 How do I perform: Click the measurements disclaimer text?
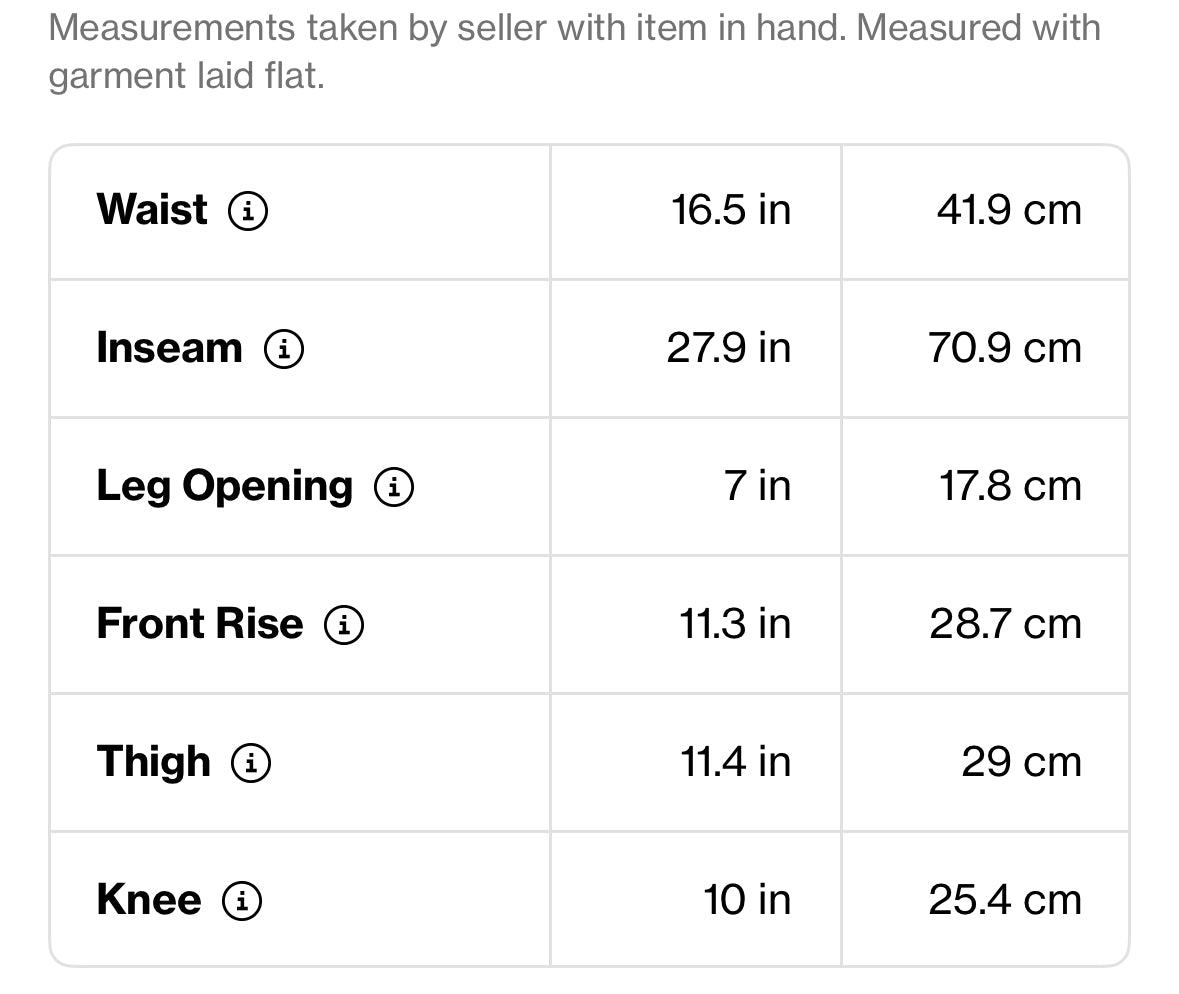[574, 51]
